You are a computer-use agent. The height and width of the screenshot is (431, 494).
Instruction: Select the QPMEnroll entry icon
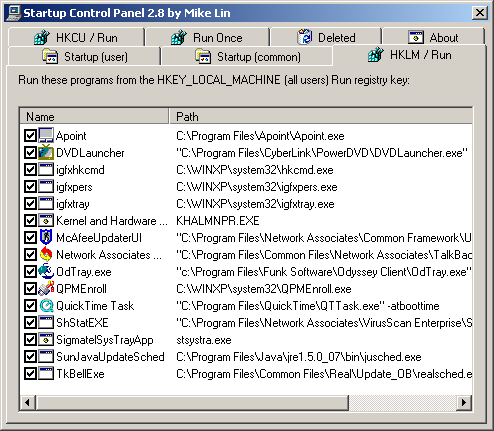(46, 289)
